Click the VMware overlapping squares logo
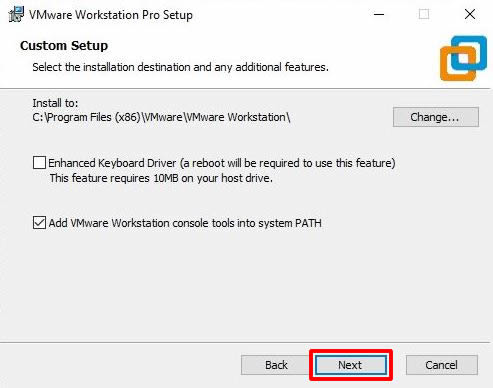This screenshot has height=388, width=493. pyautogui.click(x=463, y=58)
